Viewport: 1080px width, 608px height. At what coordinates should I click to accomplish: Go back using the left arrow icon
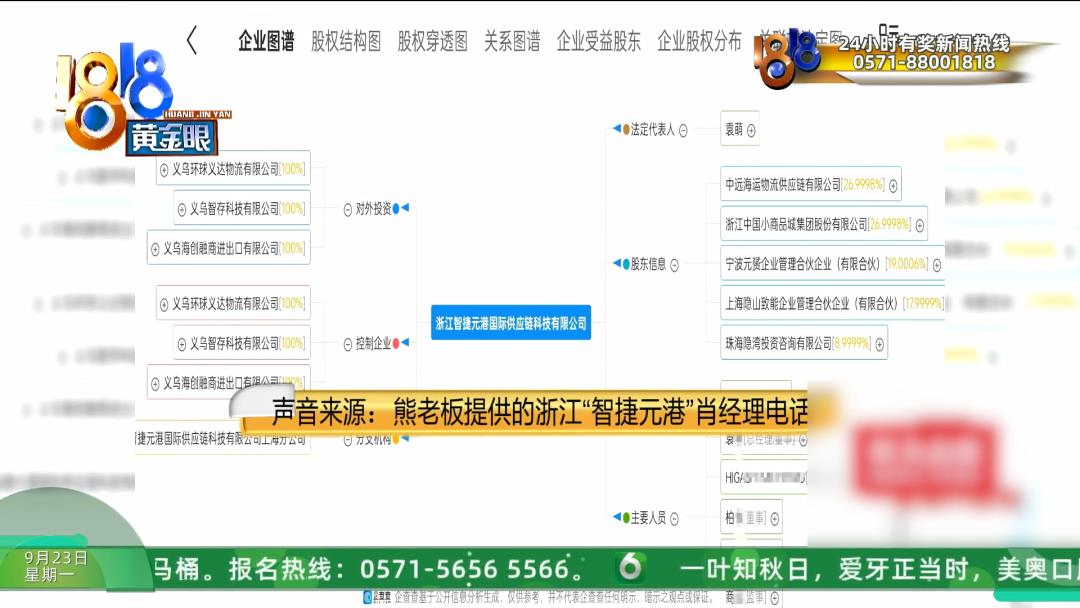tap(192, 41)
